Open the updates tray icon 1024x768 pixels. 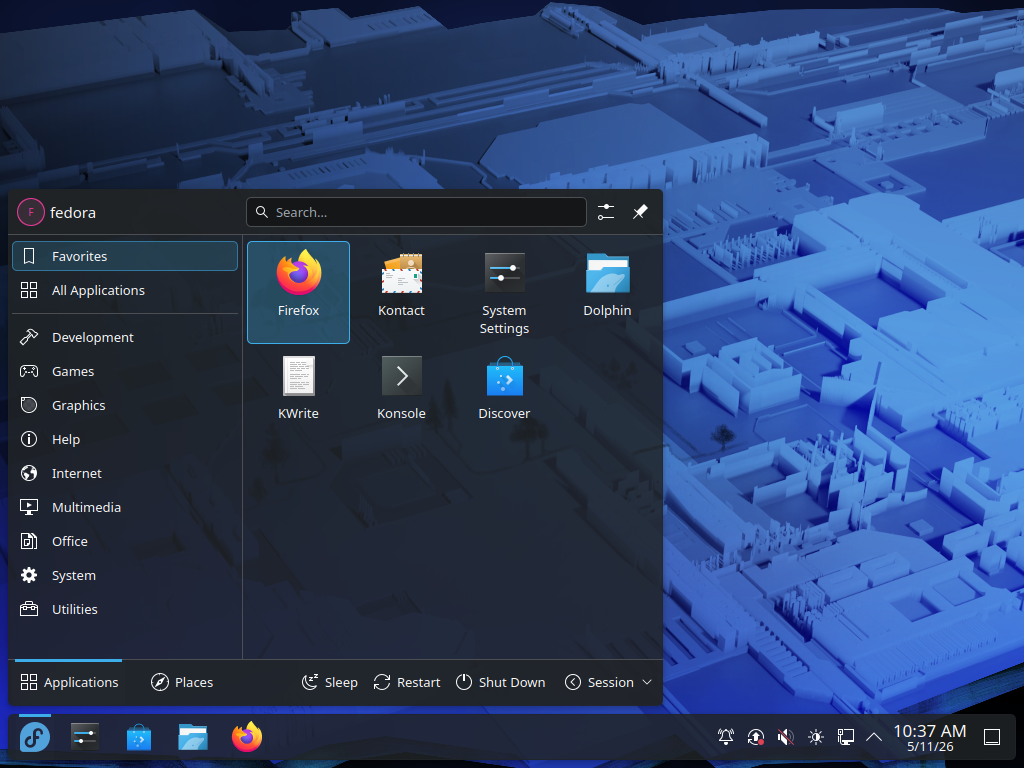coord(756,737)
